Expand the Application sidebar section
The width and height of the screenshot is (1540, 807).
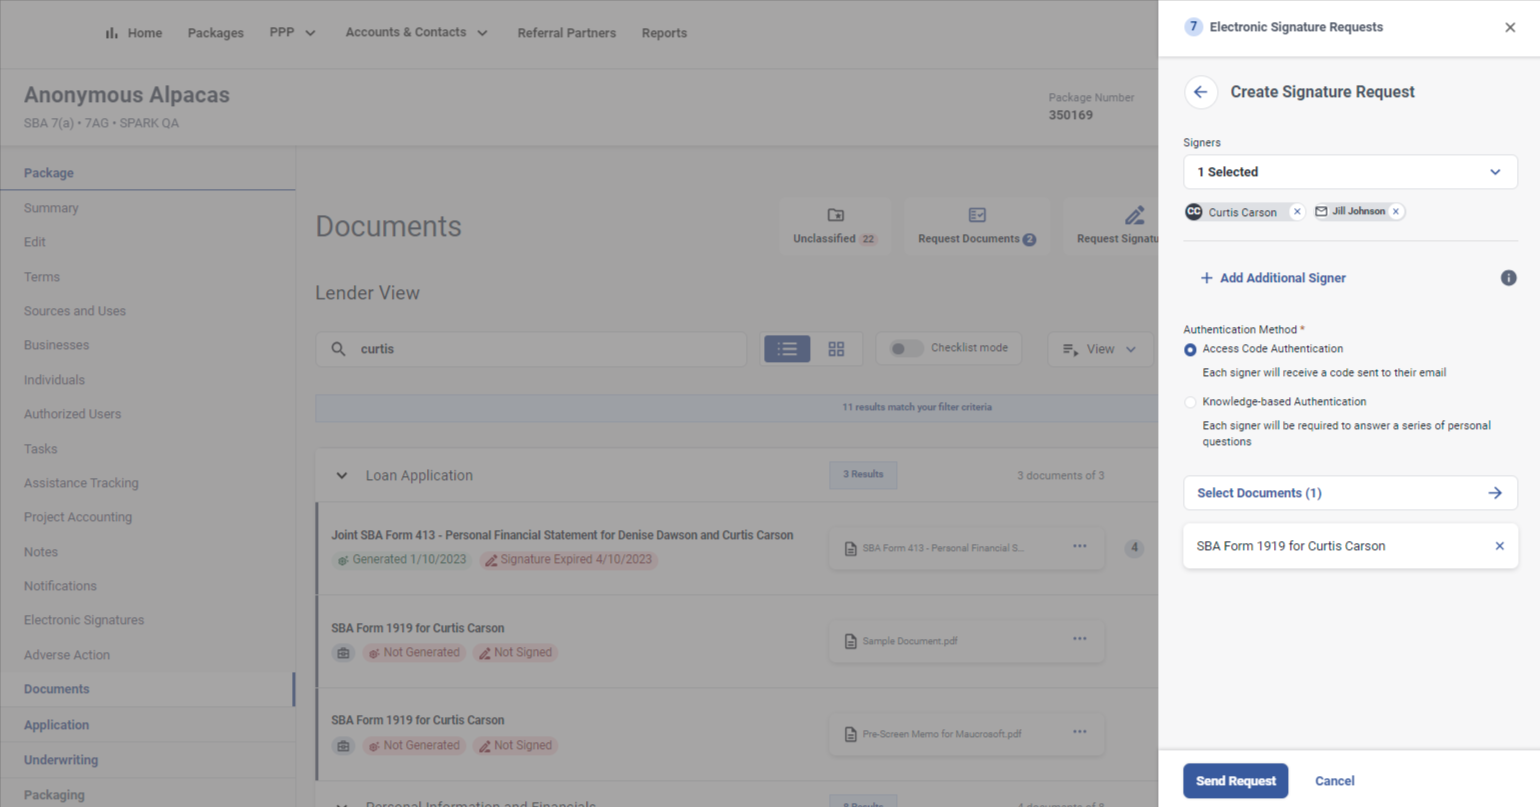[x=56, y=725]
